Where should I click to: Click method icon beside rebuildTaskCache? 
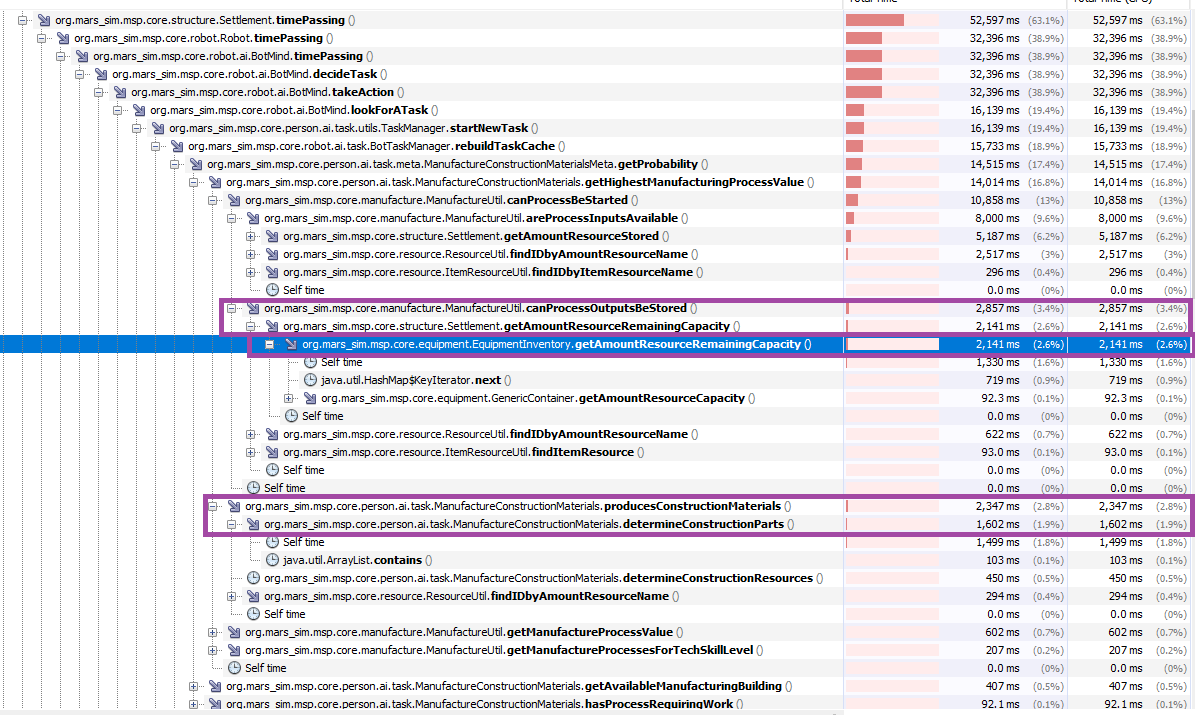(178, 146)
